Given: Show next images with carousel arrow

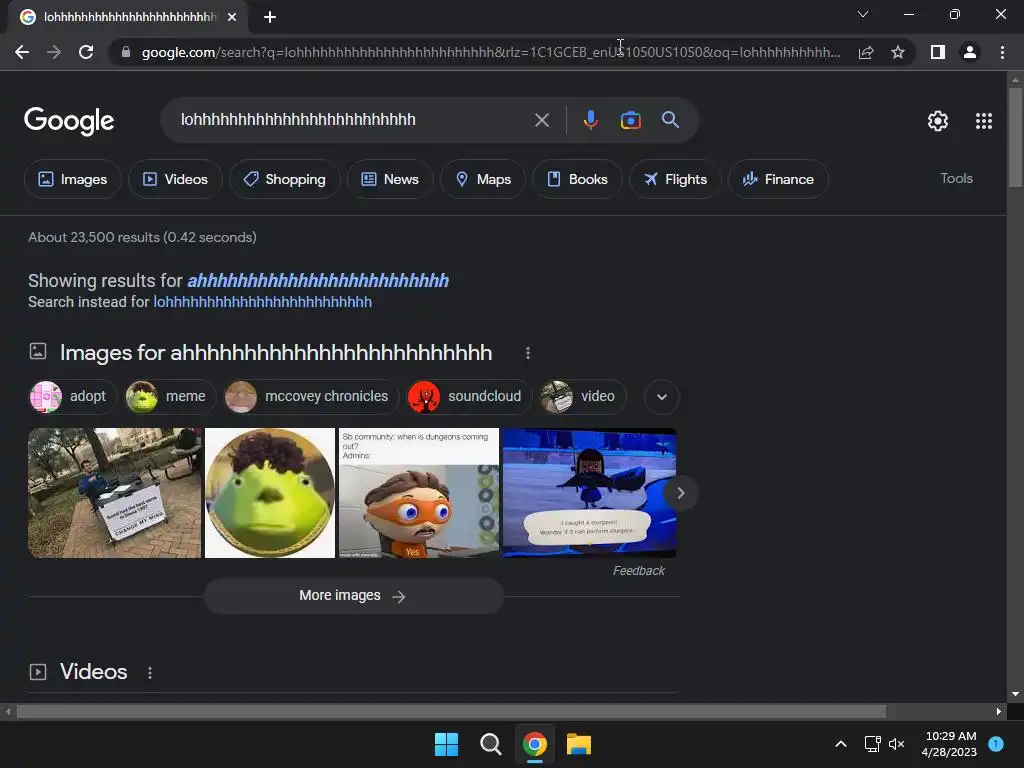Looking at the screenshot, I should pos(680,493).
